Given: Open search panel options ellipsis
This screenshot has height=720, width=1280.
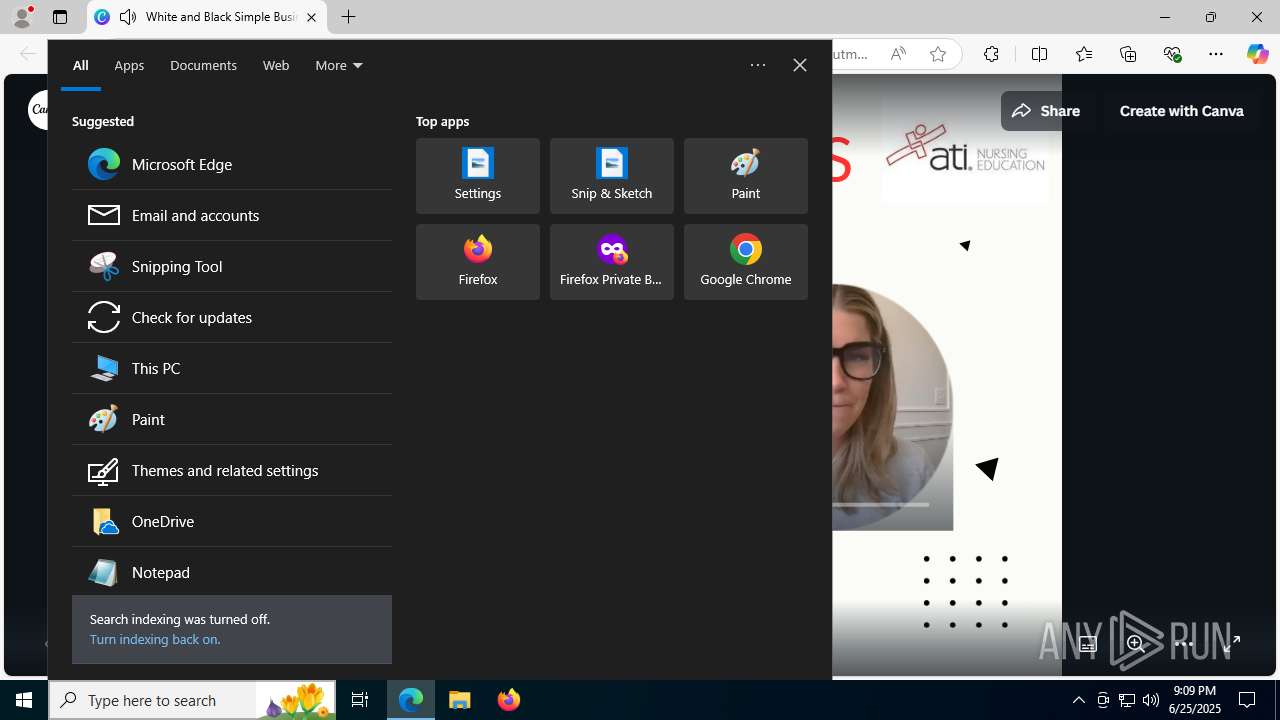Looking at the screenshot, I should (758, 65).
